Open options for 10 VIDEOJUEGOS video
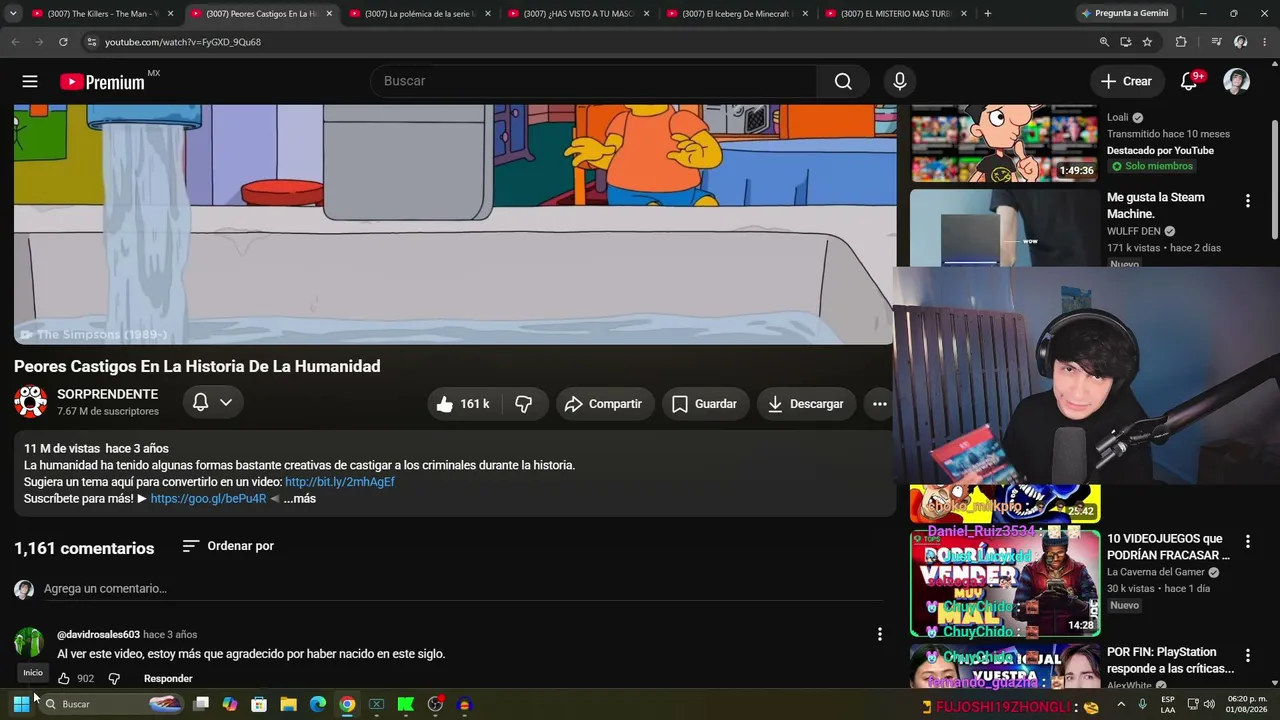Image resolution: width=1280 pixels, height=720 pixels. pos(1247,541)
